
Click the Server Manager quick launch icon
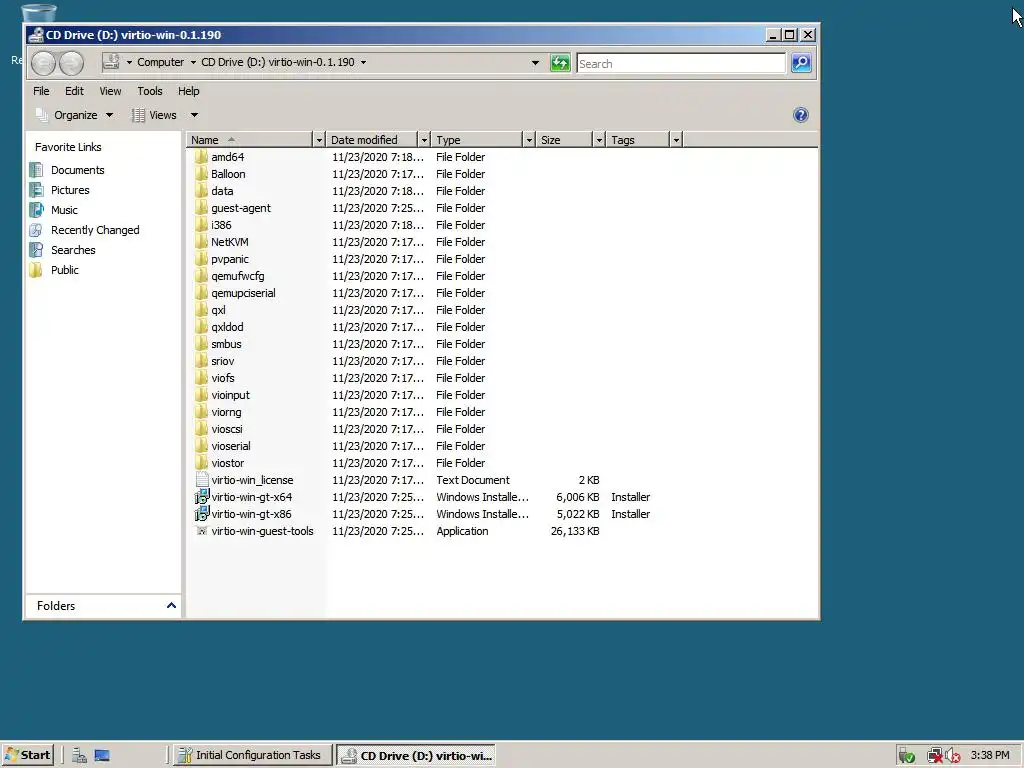80,756
